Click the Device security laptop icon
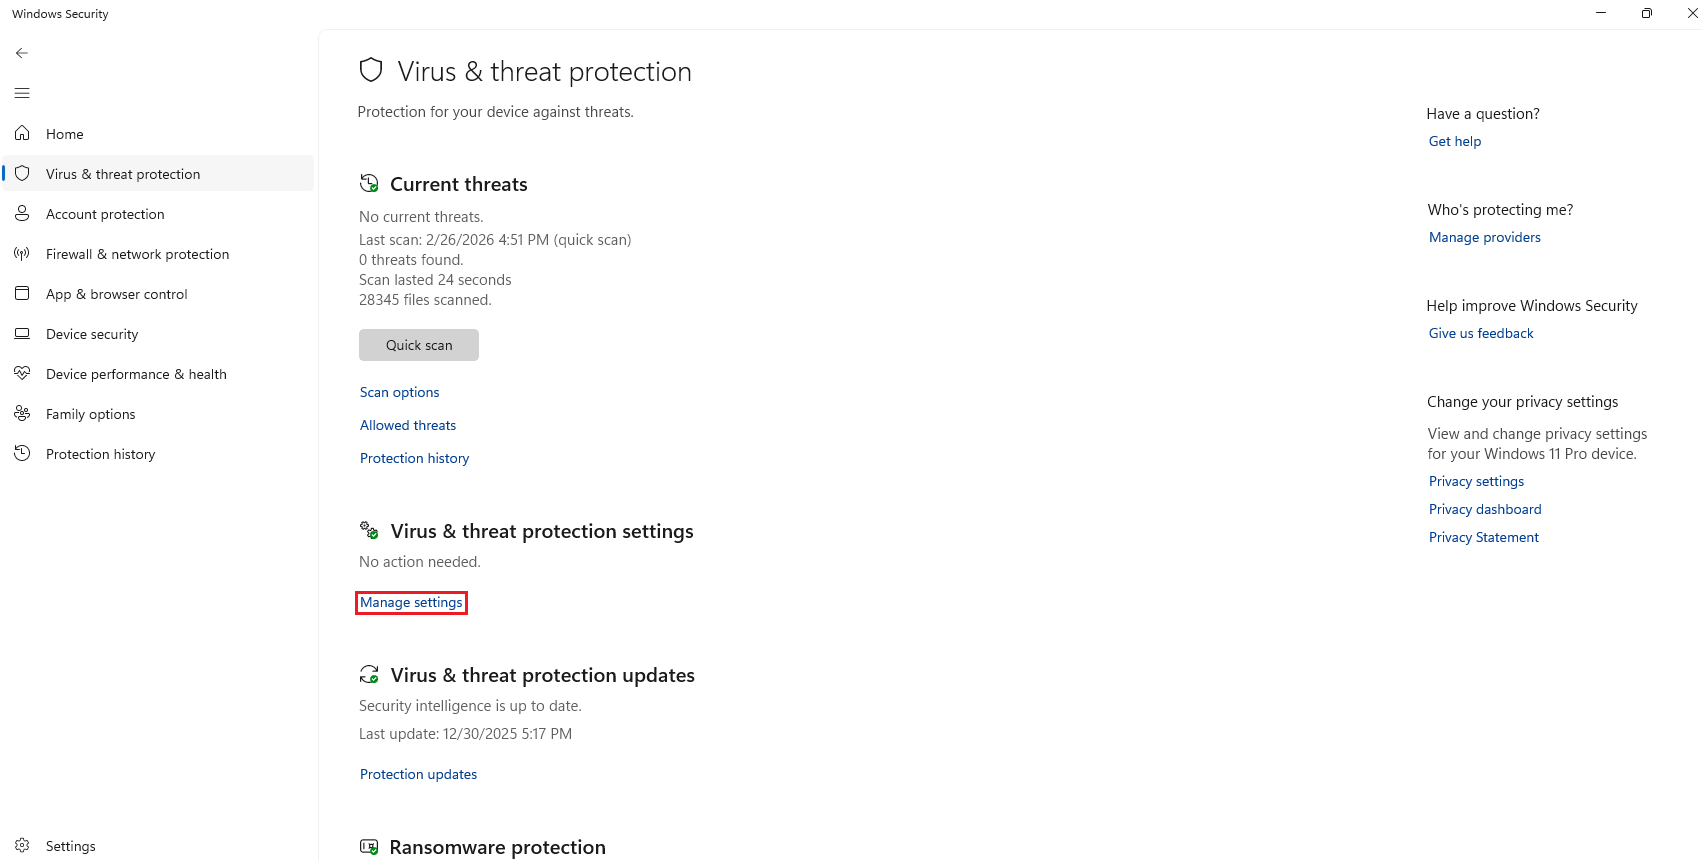The image size is (1702, 861). (22, 333)
